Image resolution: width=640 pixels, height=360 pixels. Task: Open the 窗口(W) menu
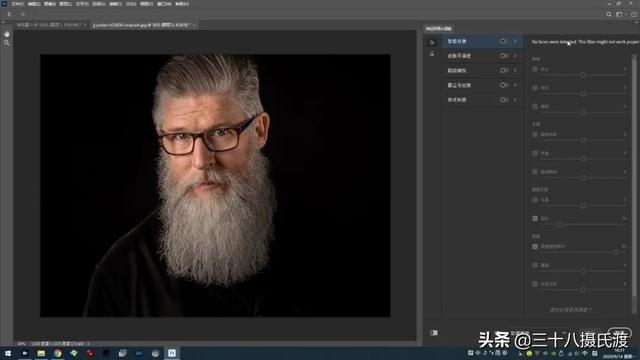tap(164, 4)
